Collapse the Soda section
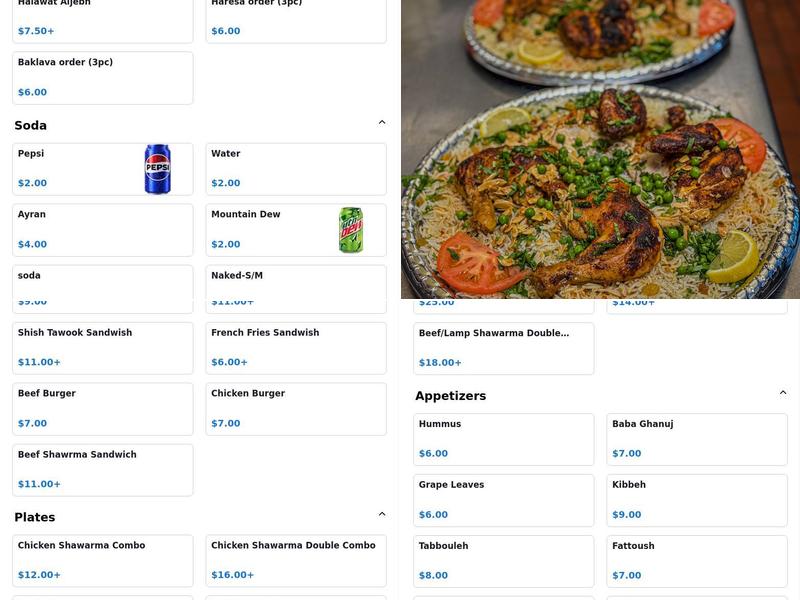800x600 pixels. (381, 123)
